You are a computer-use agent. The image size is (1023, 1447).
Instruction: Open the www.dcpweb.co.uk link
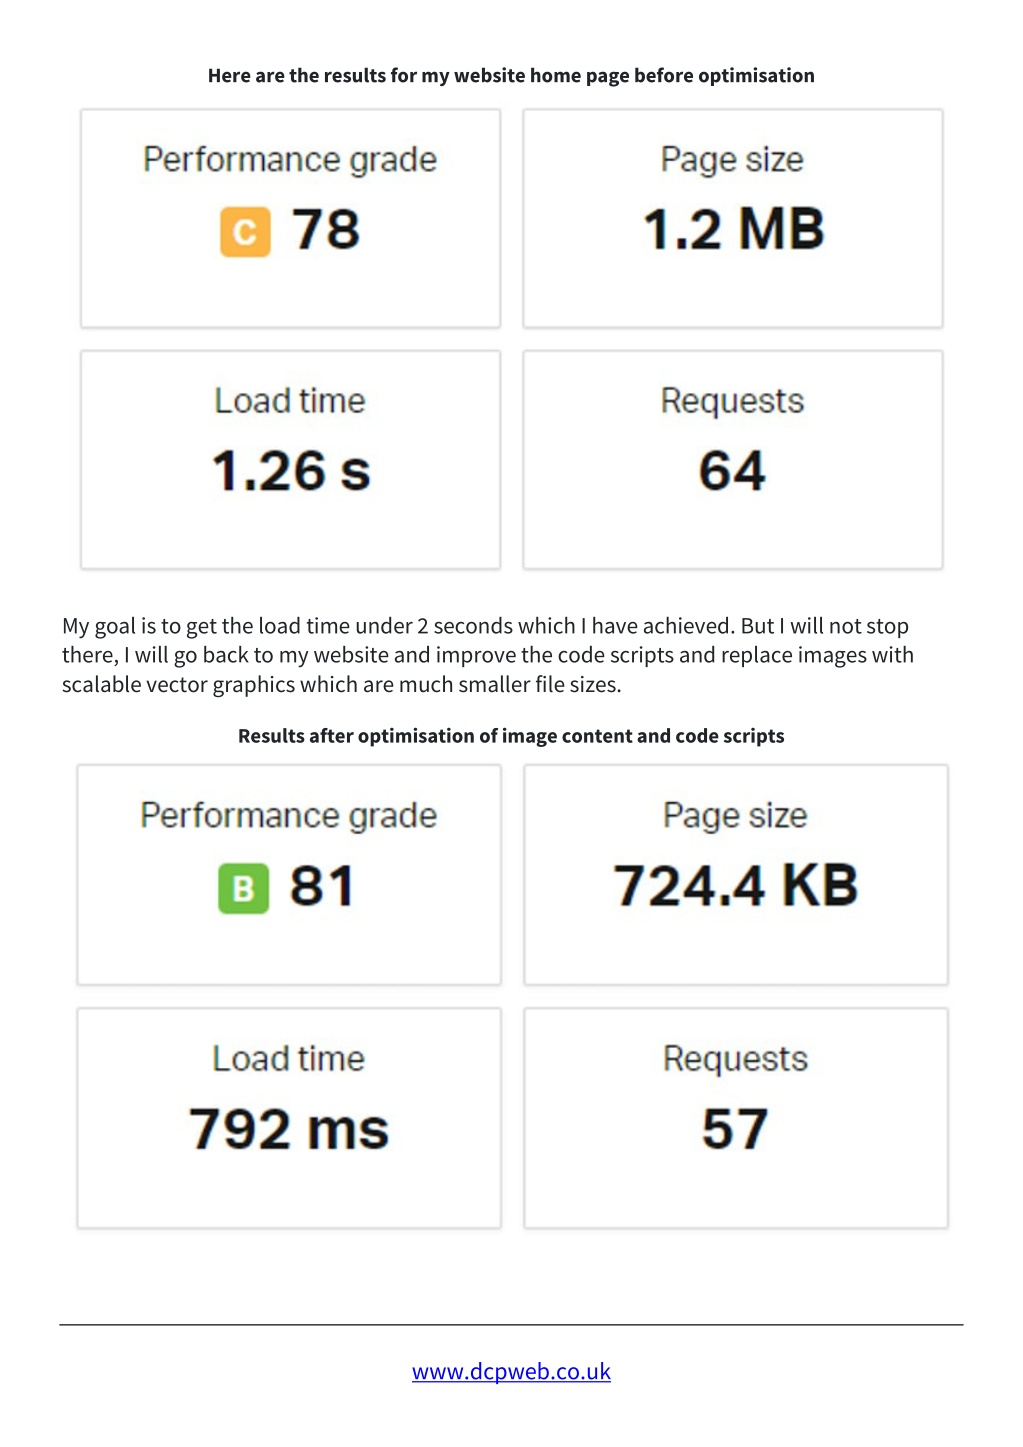(x=511, y=1371)
